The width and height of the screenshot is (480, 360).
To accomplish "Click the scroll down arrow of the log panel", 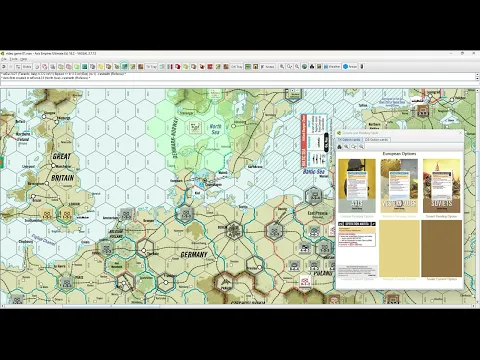I will pos(478,79).
